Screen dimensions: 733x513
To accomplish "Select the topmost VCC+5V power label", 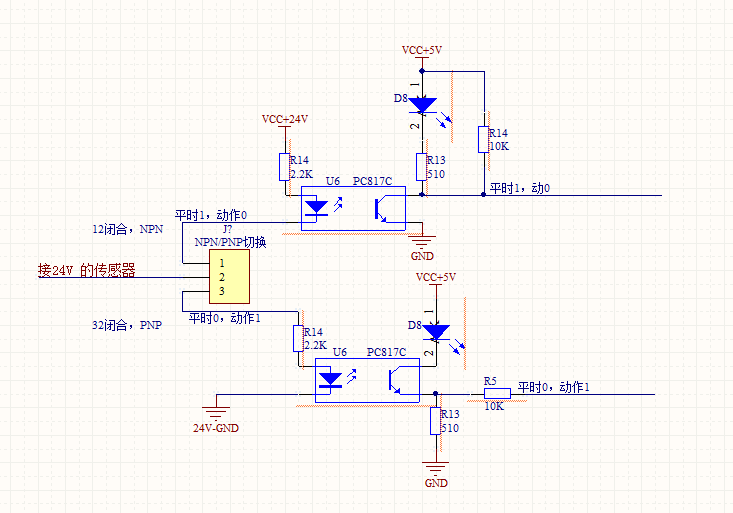I will [421, 50].
